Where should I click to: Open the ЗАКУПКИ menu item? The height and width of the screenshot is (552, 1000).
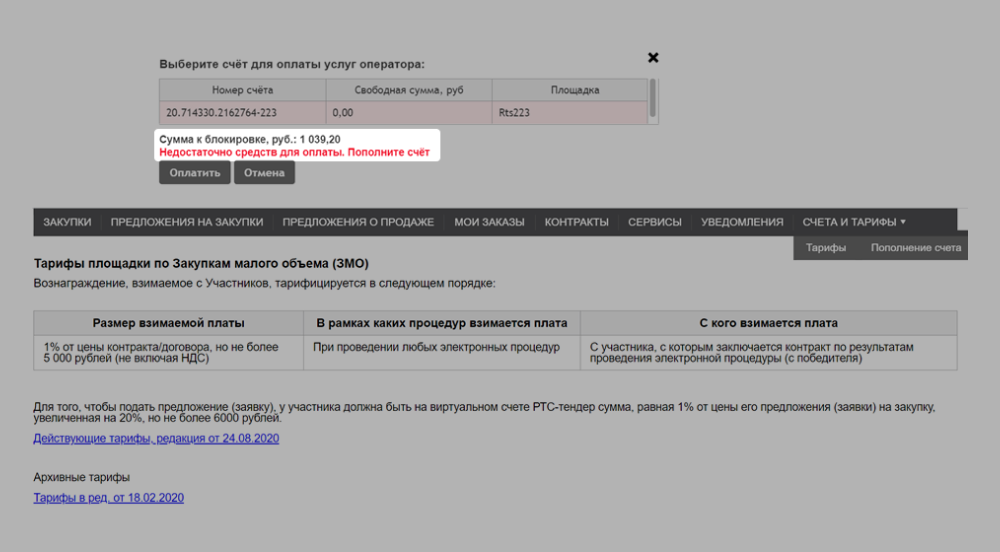pos(67,222)
